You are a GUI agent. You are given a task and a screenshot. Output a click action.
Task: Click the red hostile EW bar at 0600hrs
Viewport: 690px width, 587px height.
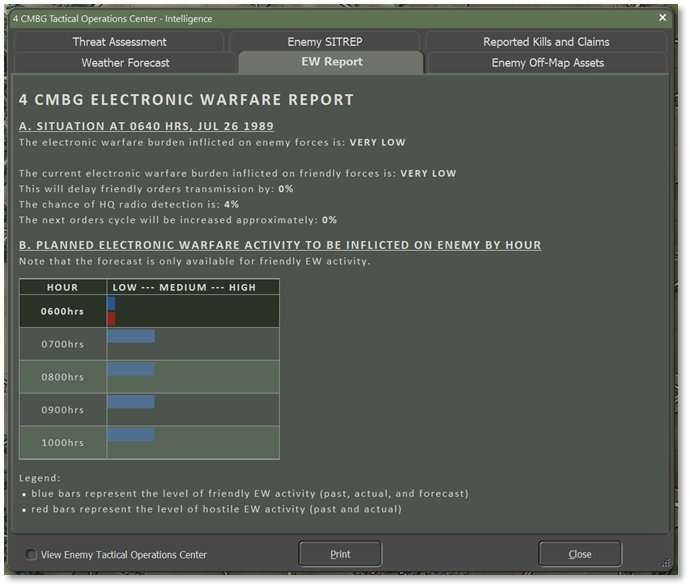pyautogui.click(x=111, y=319)
